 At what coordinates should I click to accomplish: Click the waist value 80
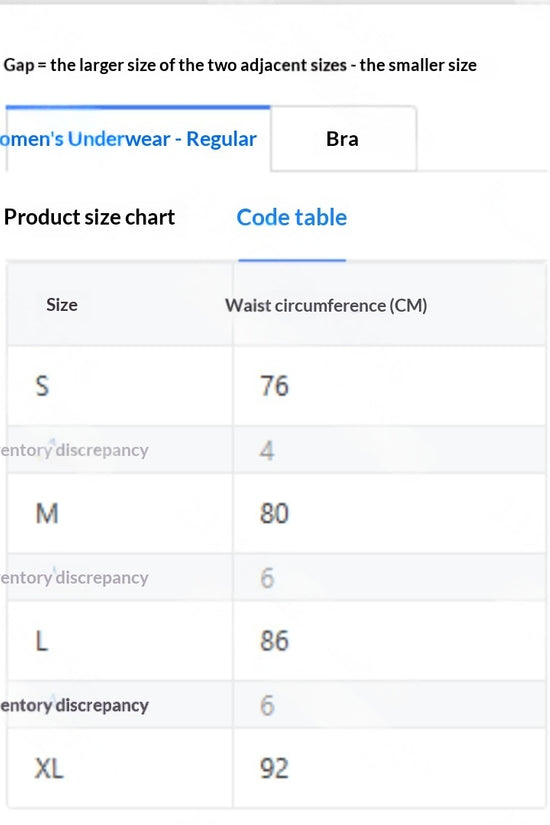(274, 514)
